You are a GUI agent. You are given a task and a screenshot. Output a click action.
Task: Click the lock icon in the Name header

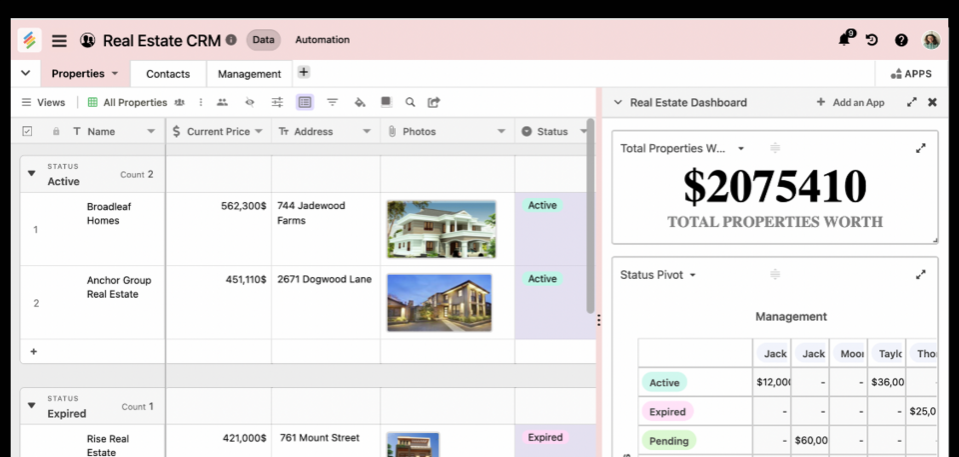(56, 132)
